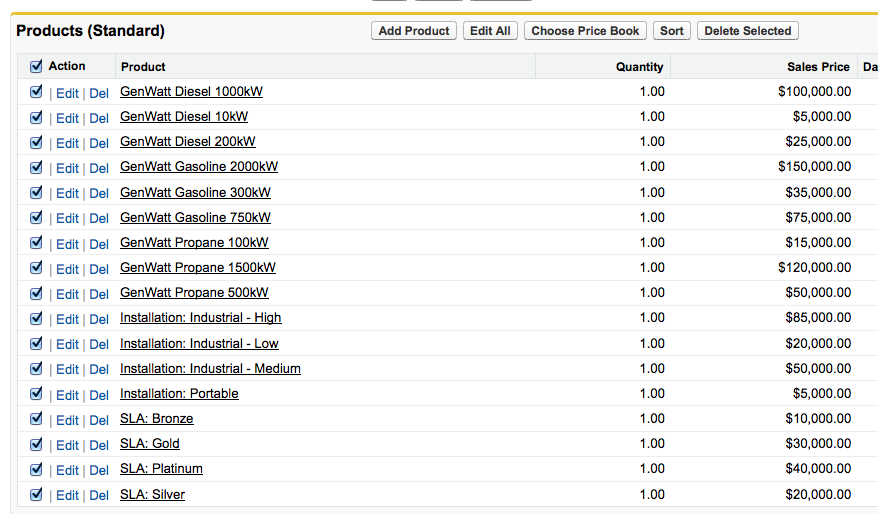Viewport: 878px width, 514px height.
Task: Open GenWatt Propane 100kW product link
Action: tap(194, 243)
